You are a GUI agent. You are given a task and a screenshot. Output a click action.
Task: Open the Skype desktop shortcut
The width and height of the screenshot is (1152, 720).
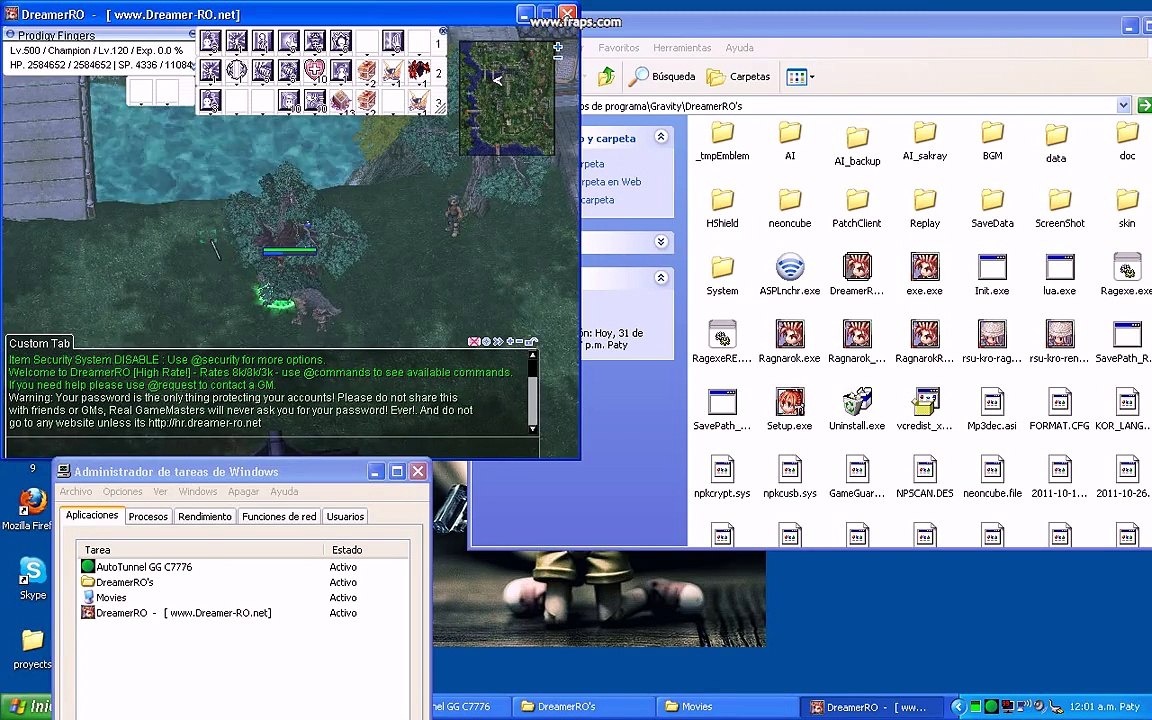32,578
